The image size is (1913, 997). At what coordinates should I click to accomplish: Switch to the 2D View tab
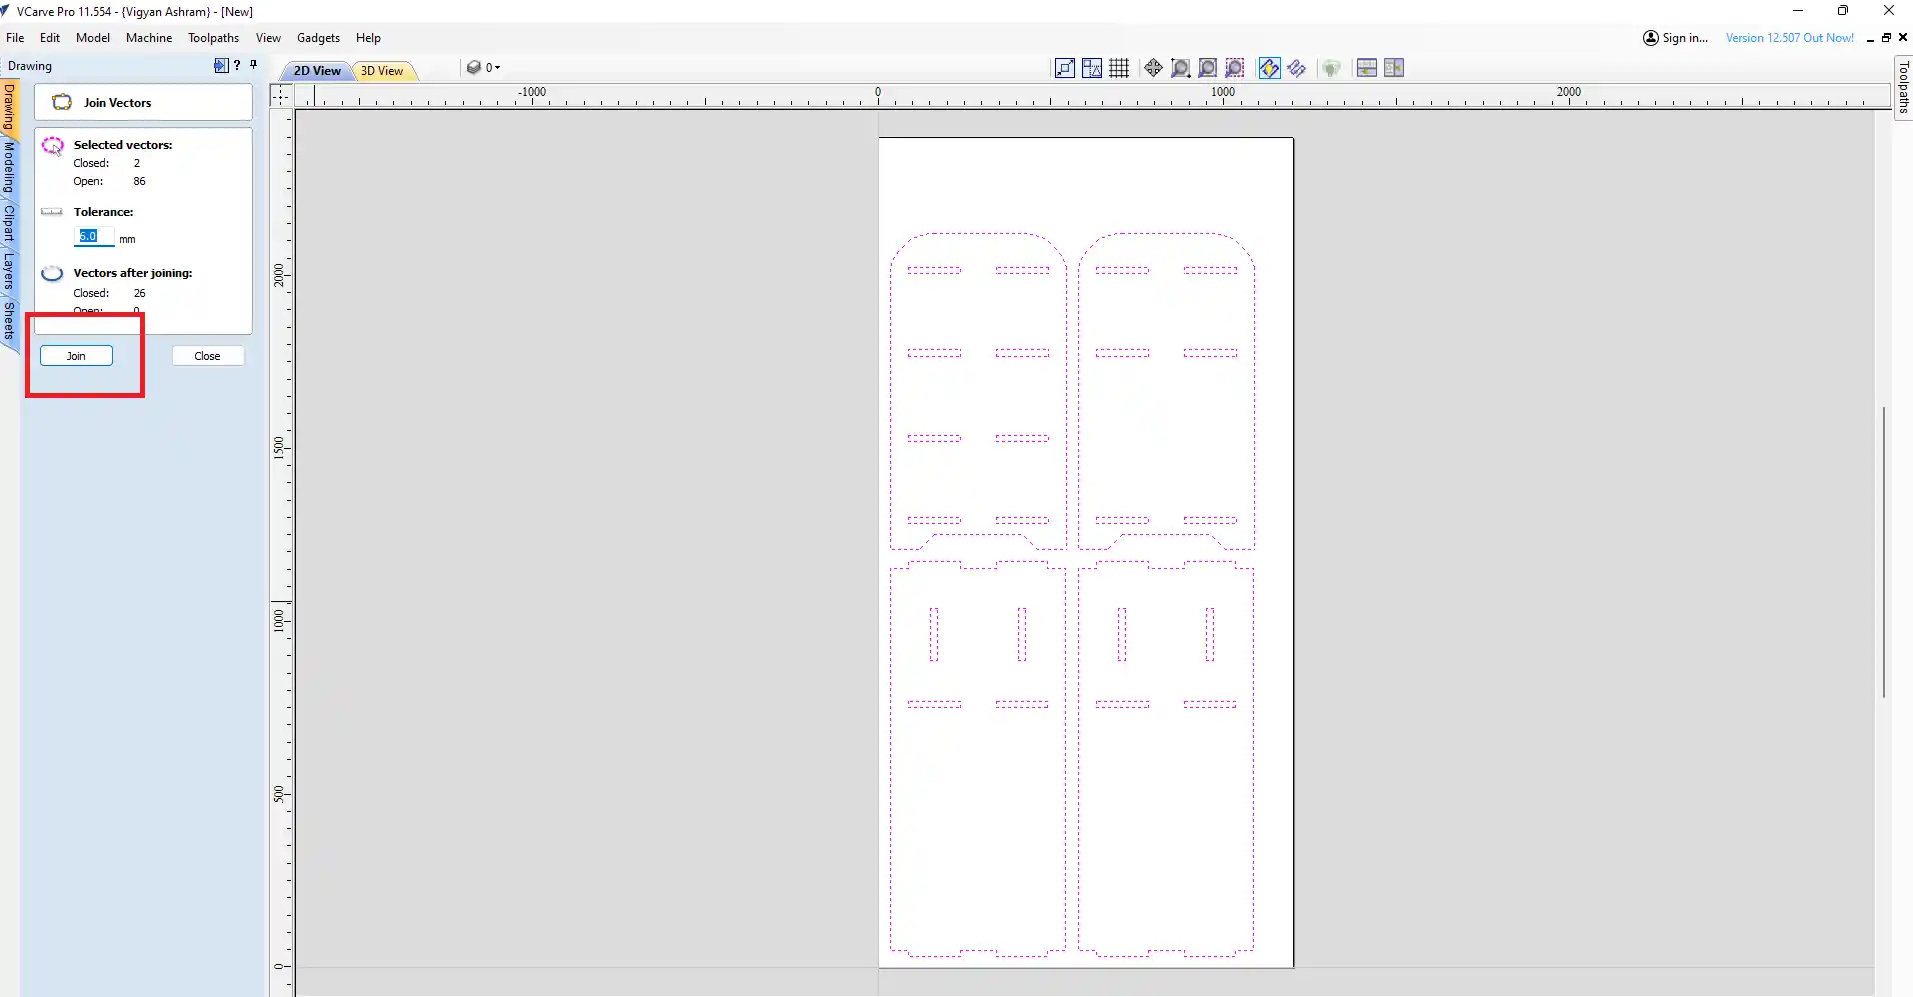[316, 71]
